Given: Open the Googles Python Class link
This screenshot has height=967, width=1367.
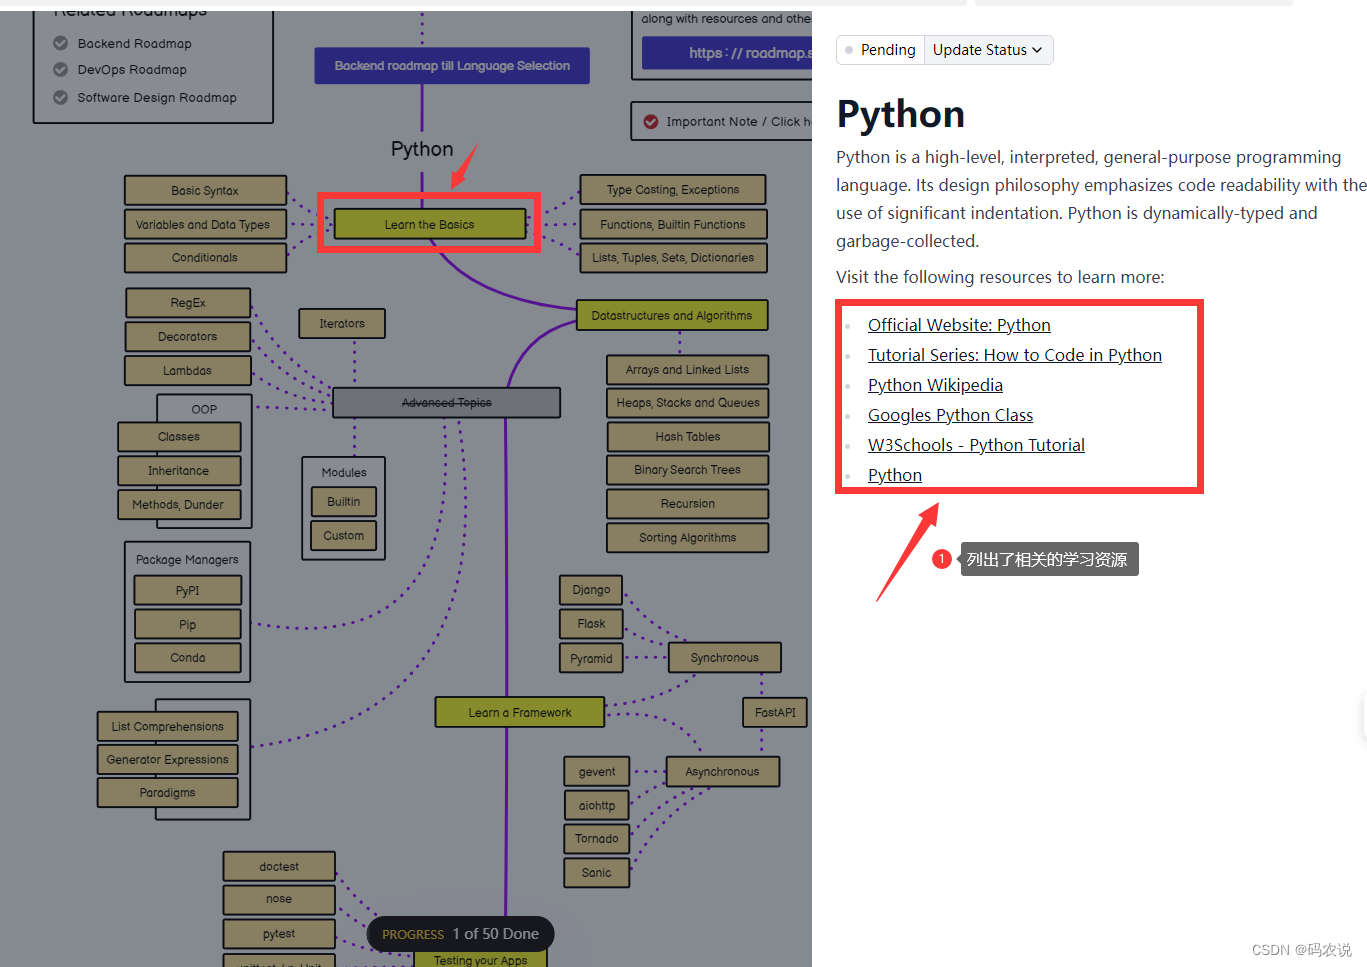Looking at the screenshot, I should tap(950, 415).
